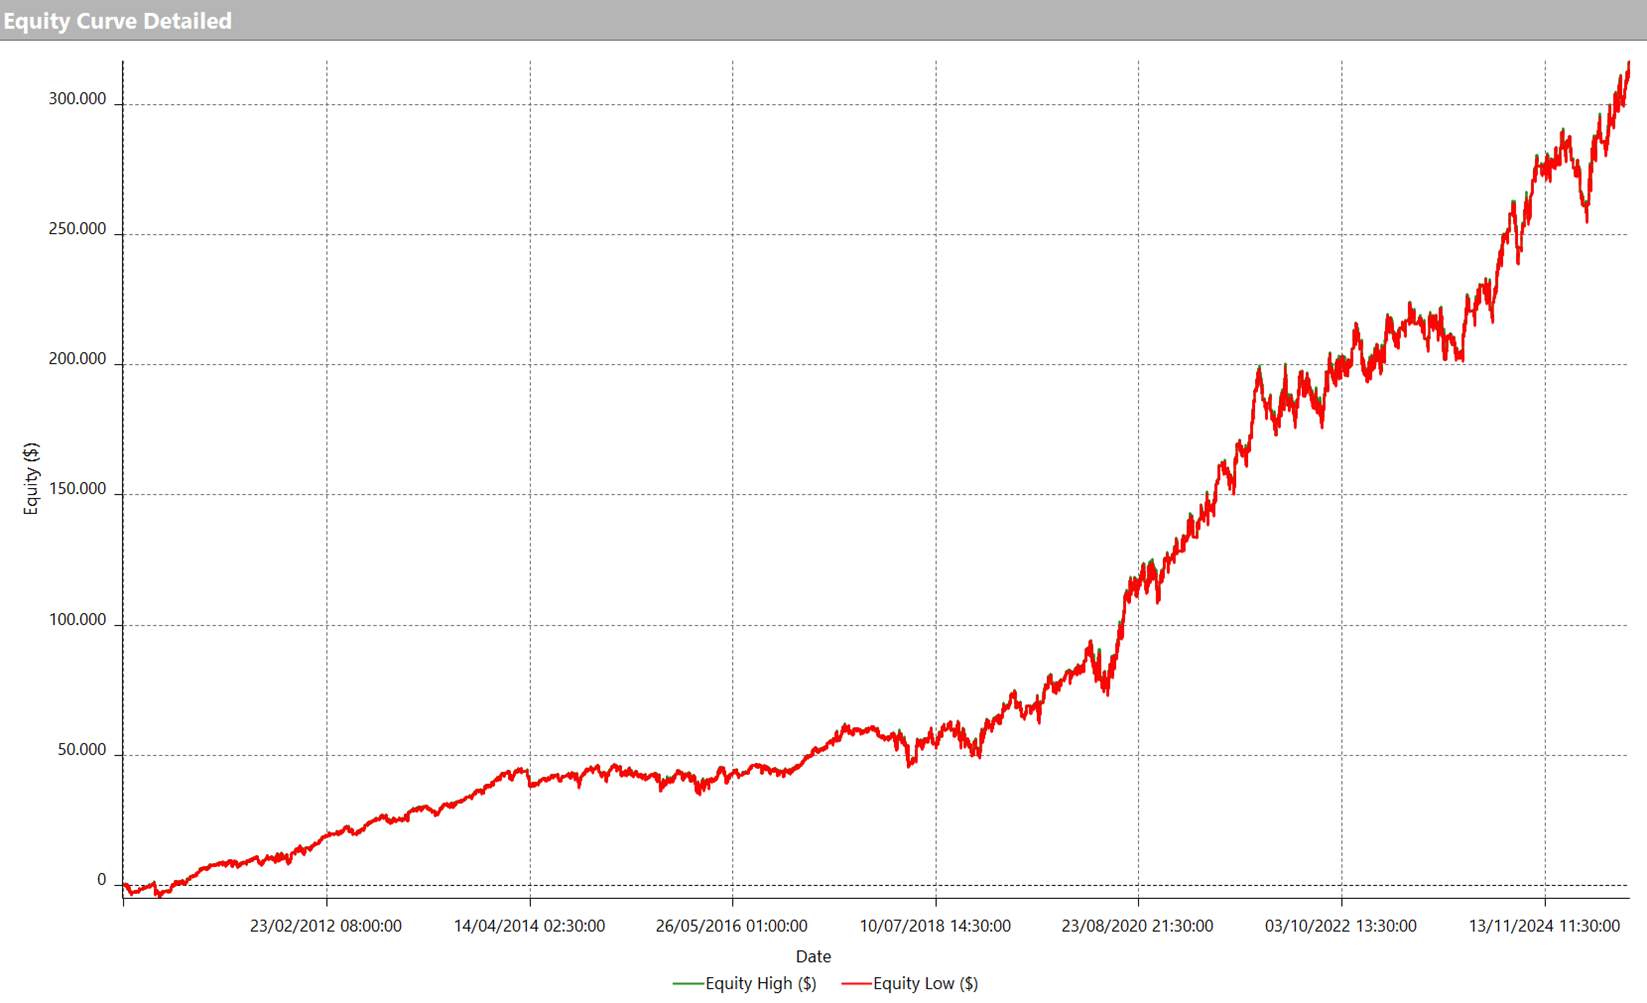The height and width of the screenshot is (1003, 1647).
Task: Click the Equity Curve Detailed title bar
Action: [x=118, y=20]
